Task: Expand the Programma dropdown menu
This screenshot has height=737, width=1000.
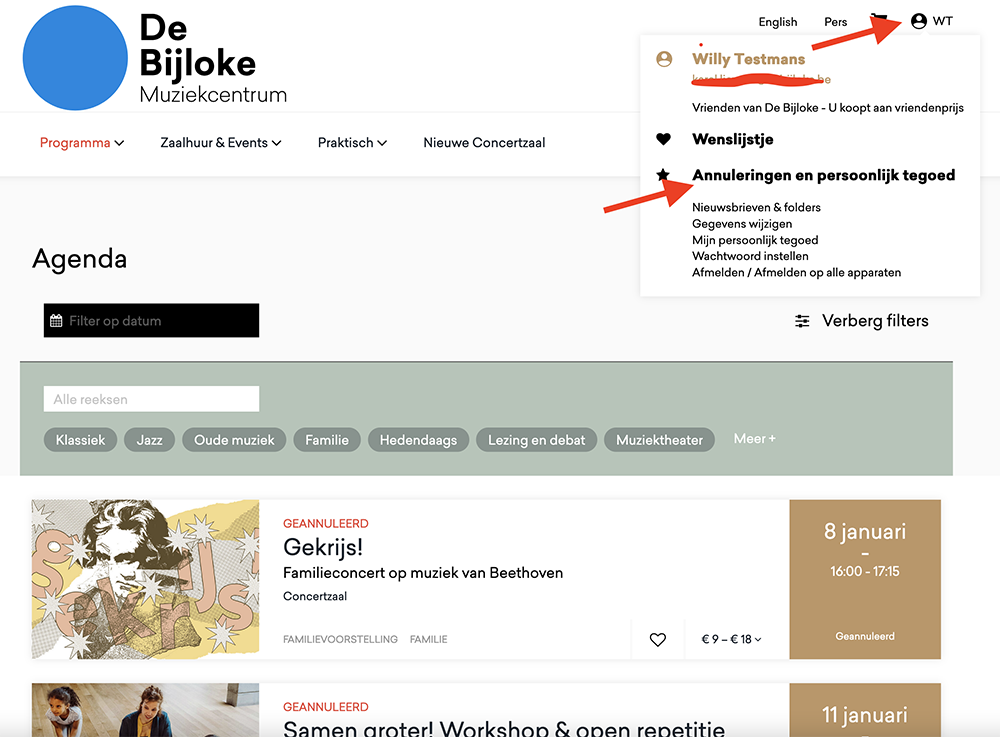Action: point(82,143)
